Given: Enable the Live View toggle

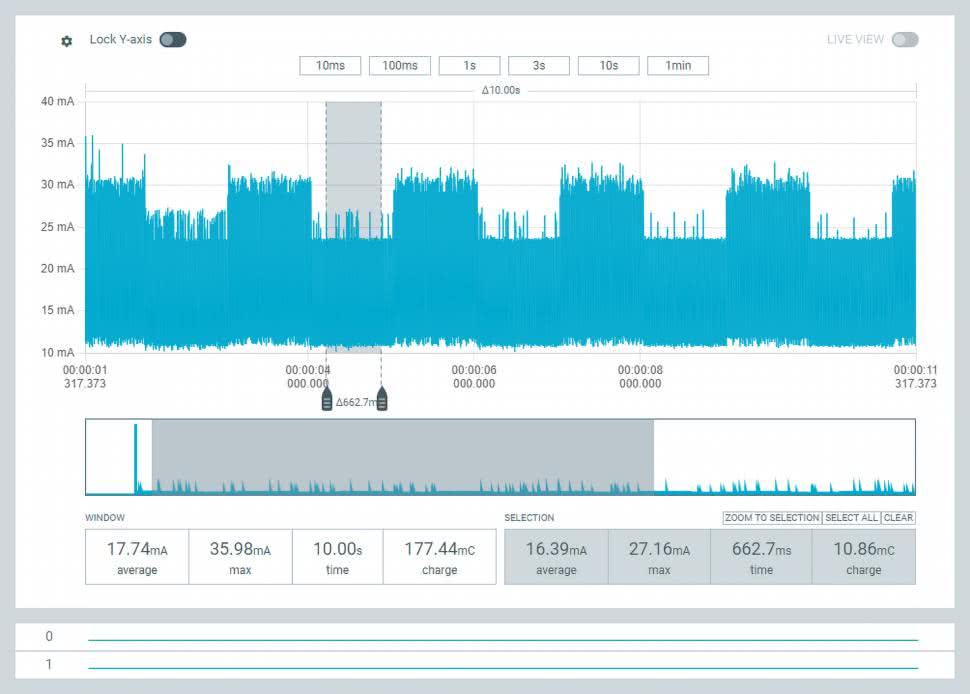Looking at the screenshot, I should coord(904,40).
